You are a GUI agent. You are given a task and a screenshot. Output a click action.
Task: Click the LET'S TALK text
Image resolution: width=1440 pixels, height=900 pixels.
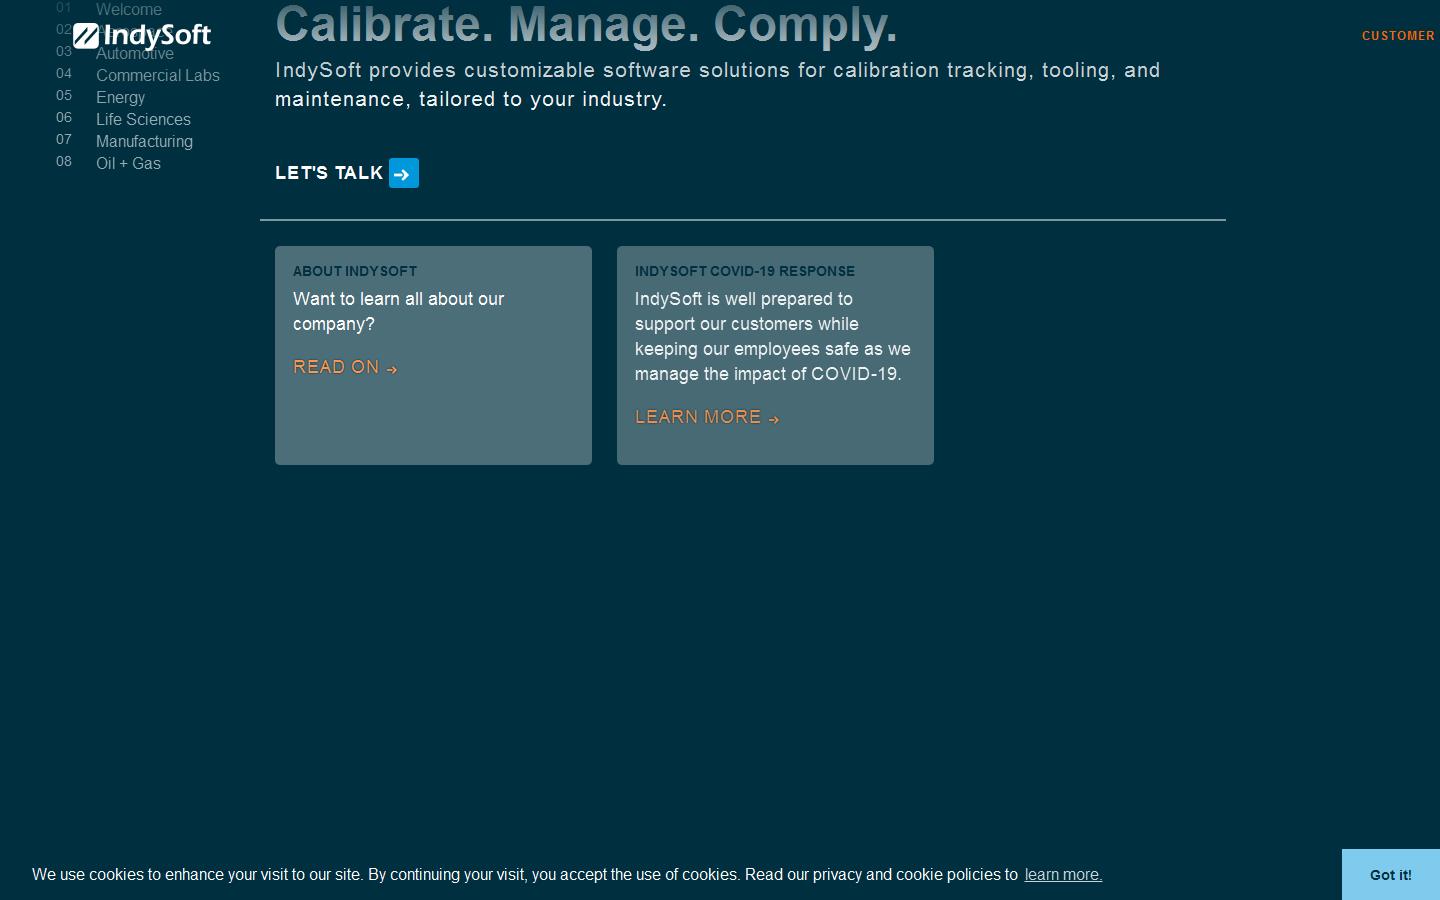click(329, 173)
